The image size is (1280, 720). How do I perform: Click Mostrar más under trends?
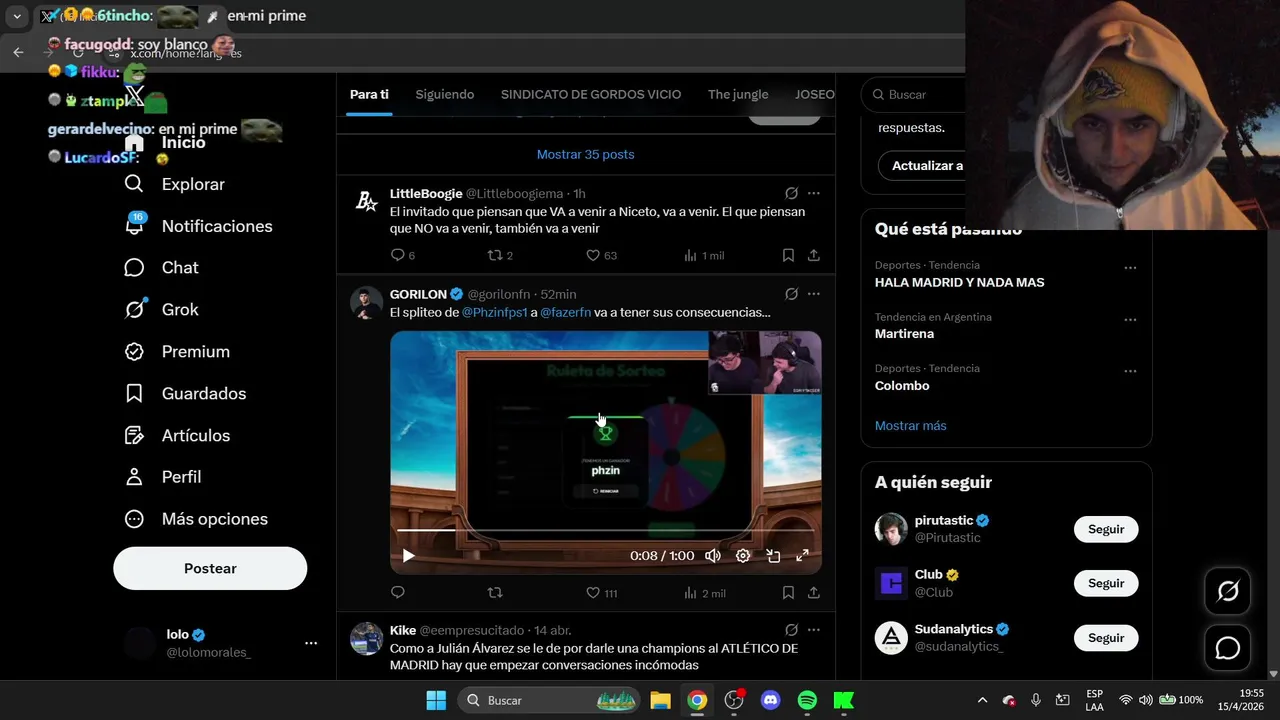click(x=910, y=425)
